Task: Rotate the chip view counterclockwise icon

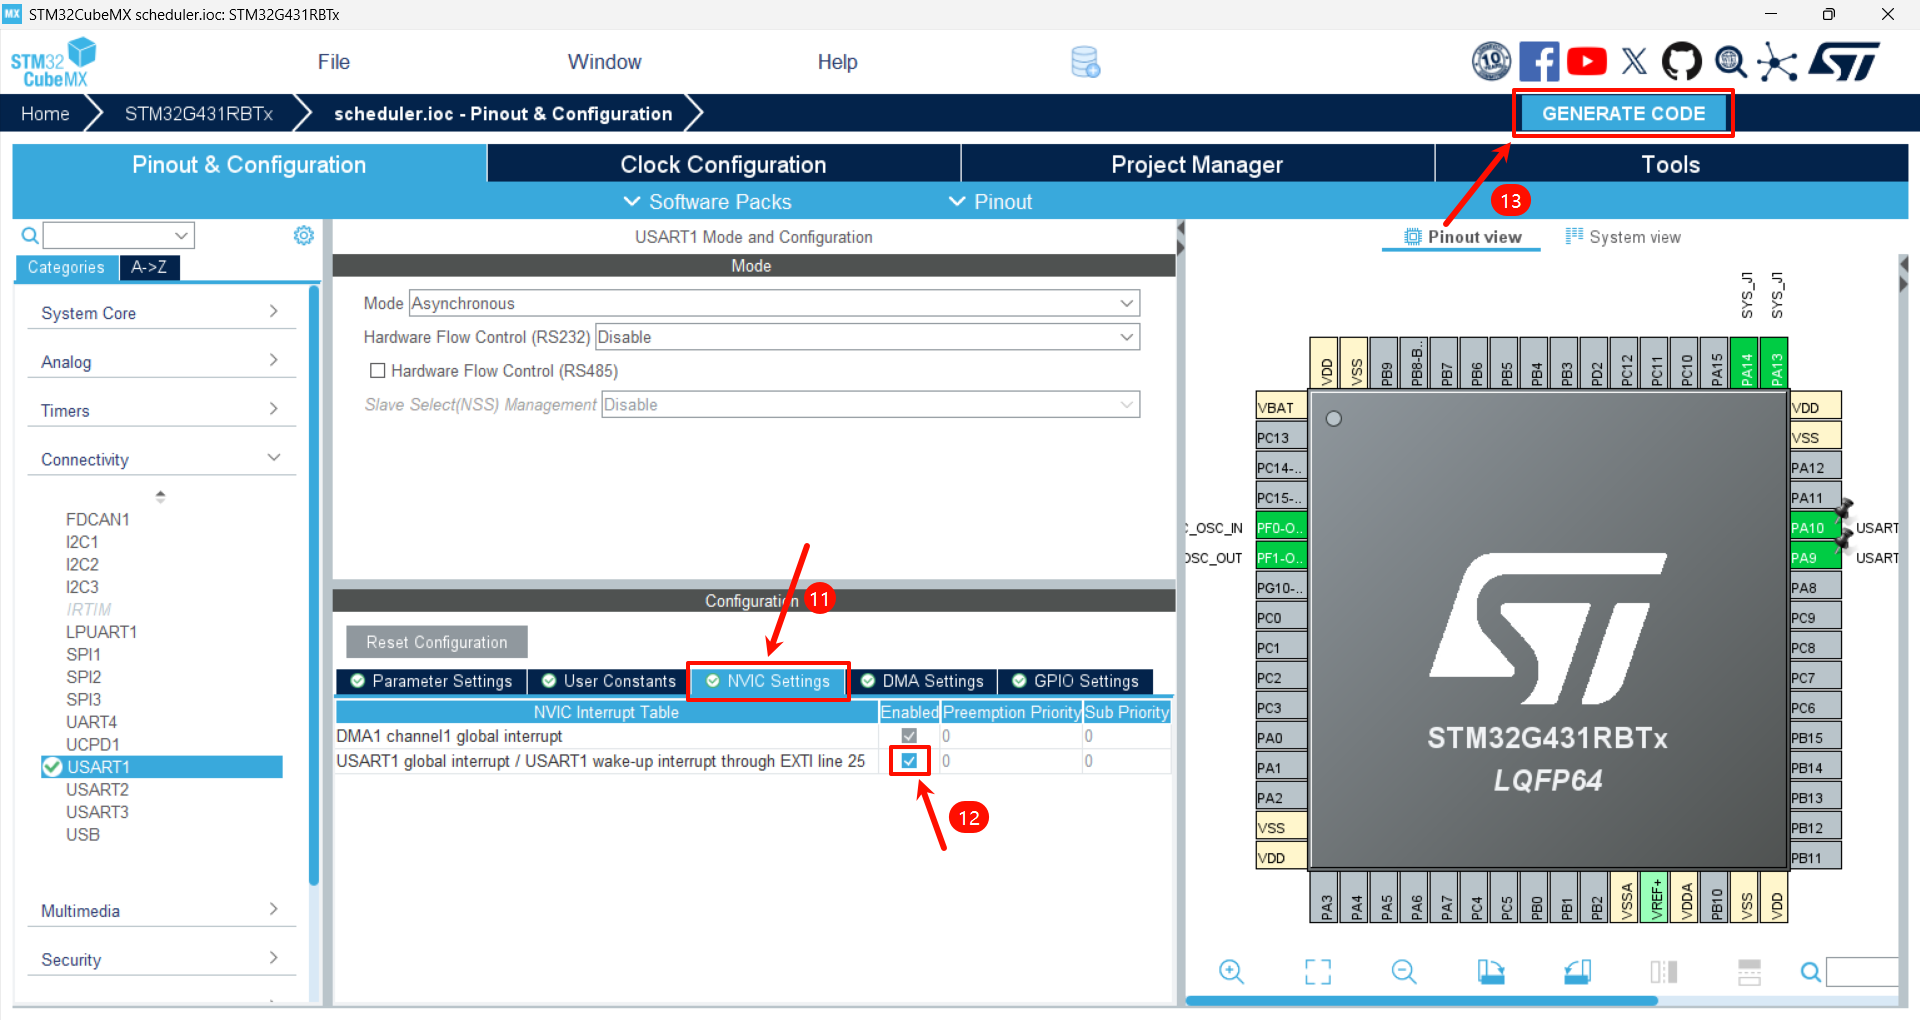Action: [1578, 971]
